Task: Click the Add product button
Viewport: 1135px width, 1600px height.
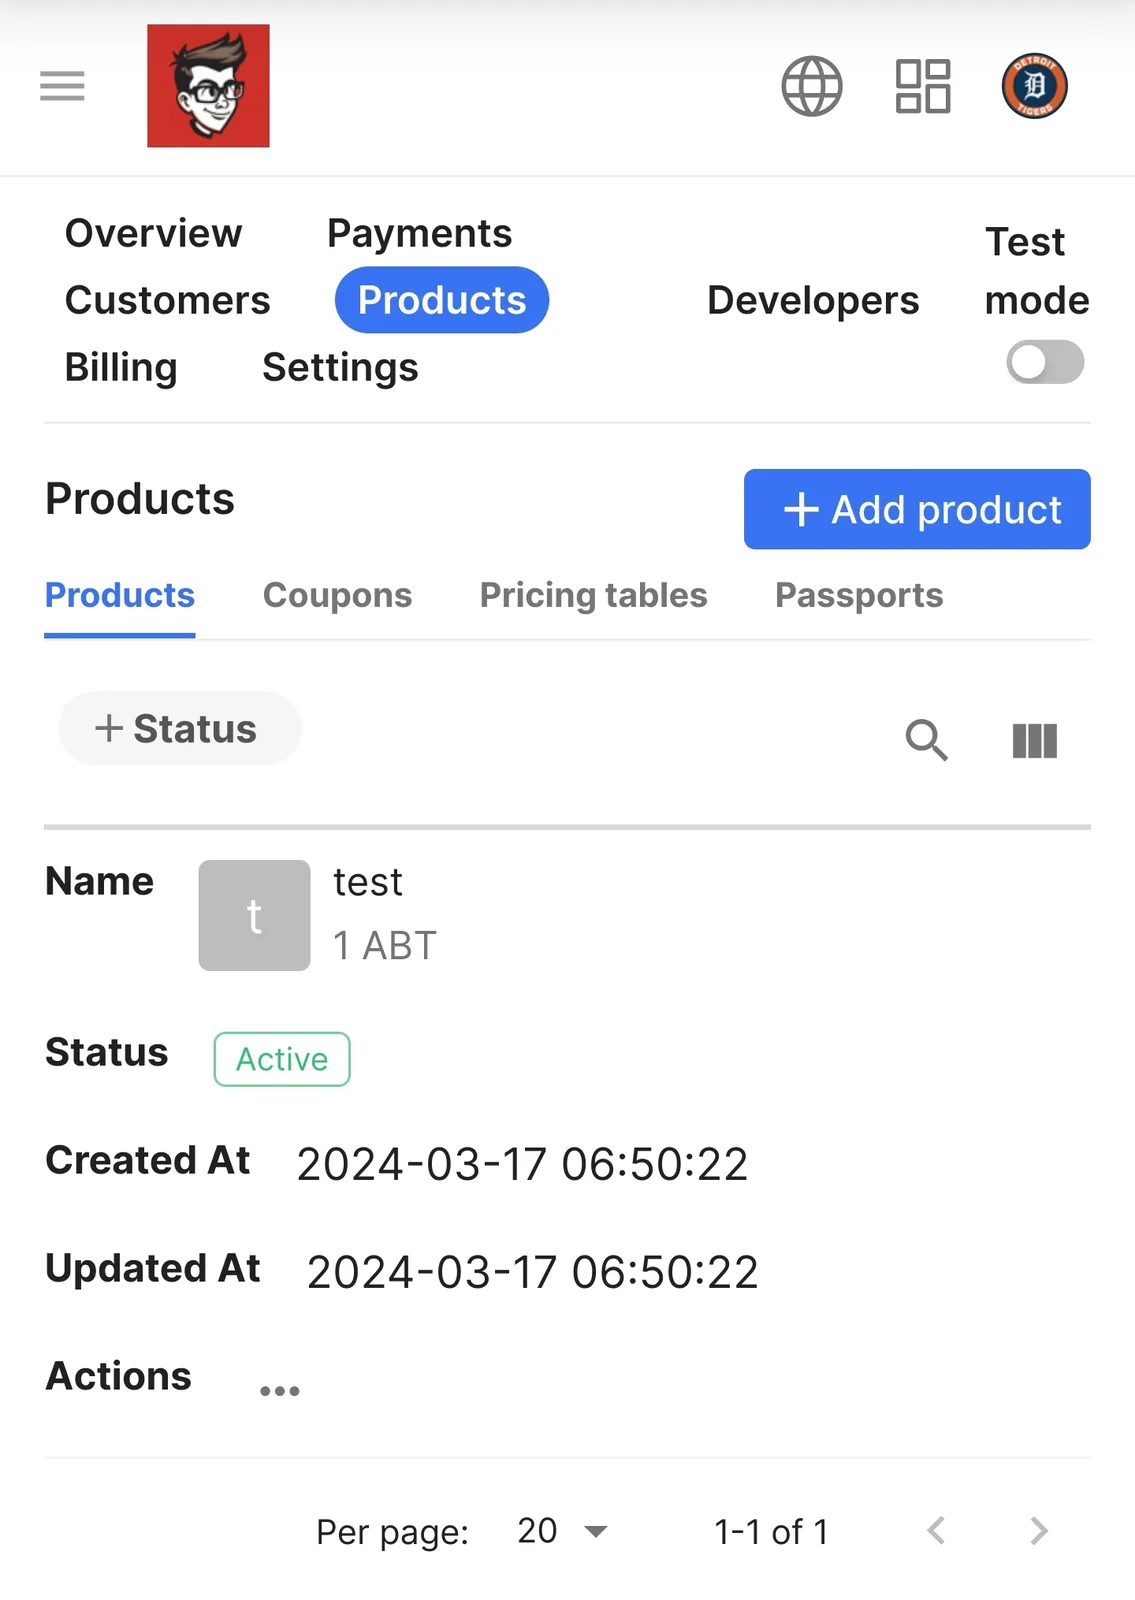Action: (917, 509)
